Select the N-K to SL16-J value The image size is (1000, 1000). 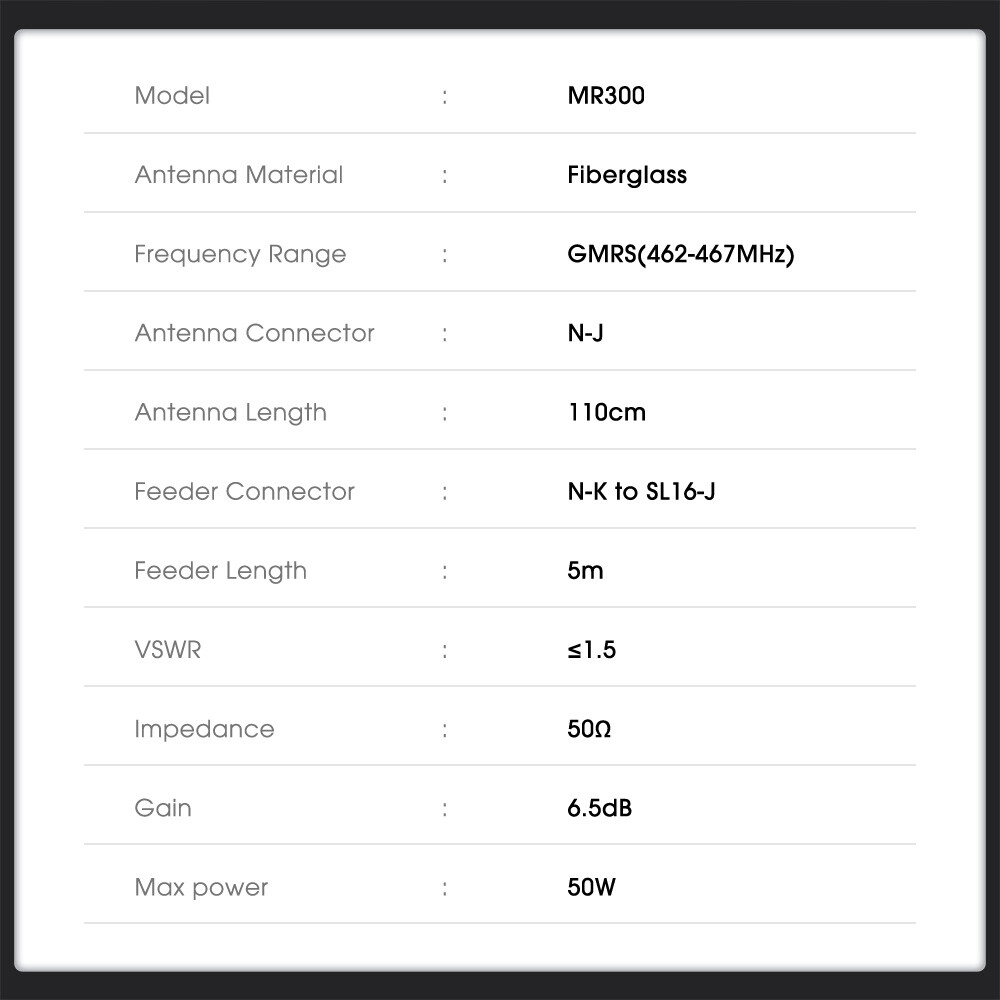coord(641,491)
